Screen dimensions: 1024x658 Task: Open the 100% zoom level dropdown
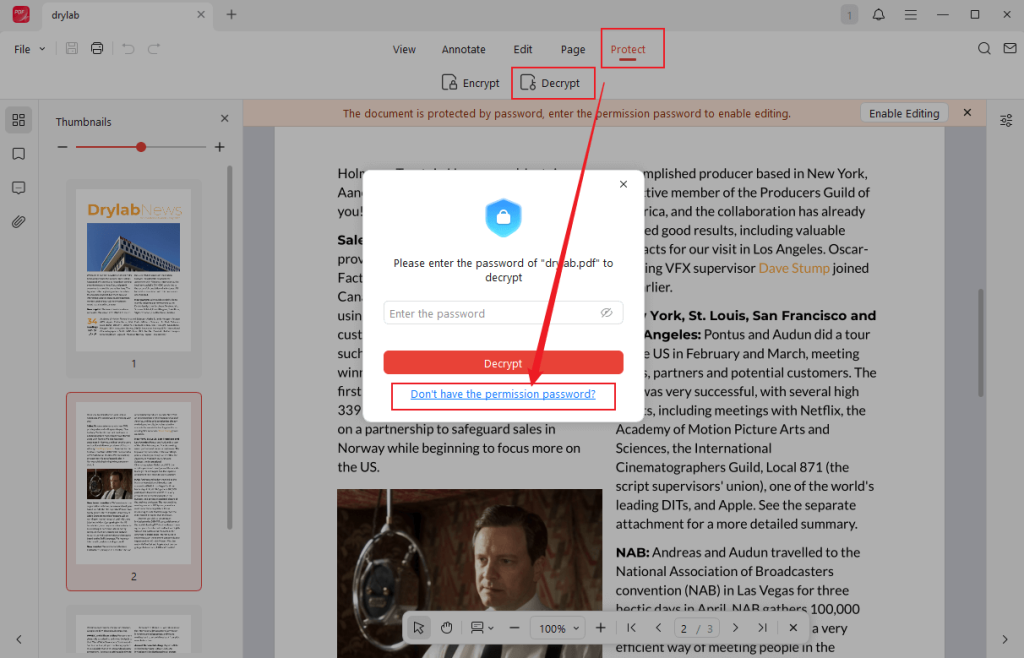click(x=557, y=627)
